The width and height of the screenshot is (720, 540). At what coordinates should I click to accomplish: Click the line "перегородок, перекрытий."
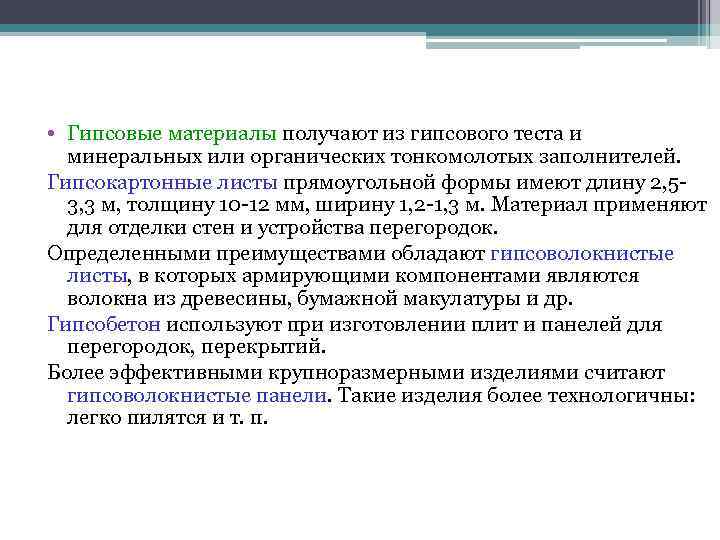(x=197, y=347)
